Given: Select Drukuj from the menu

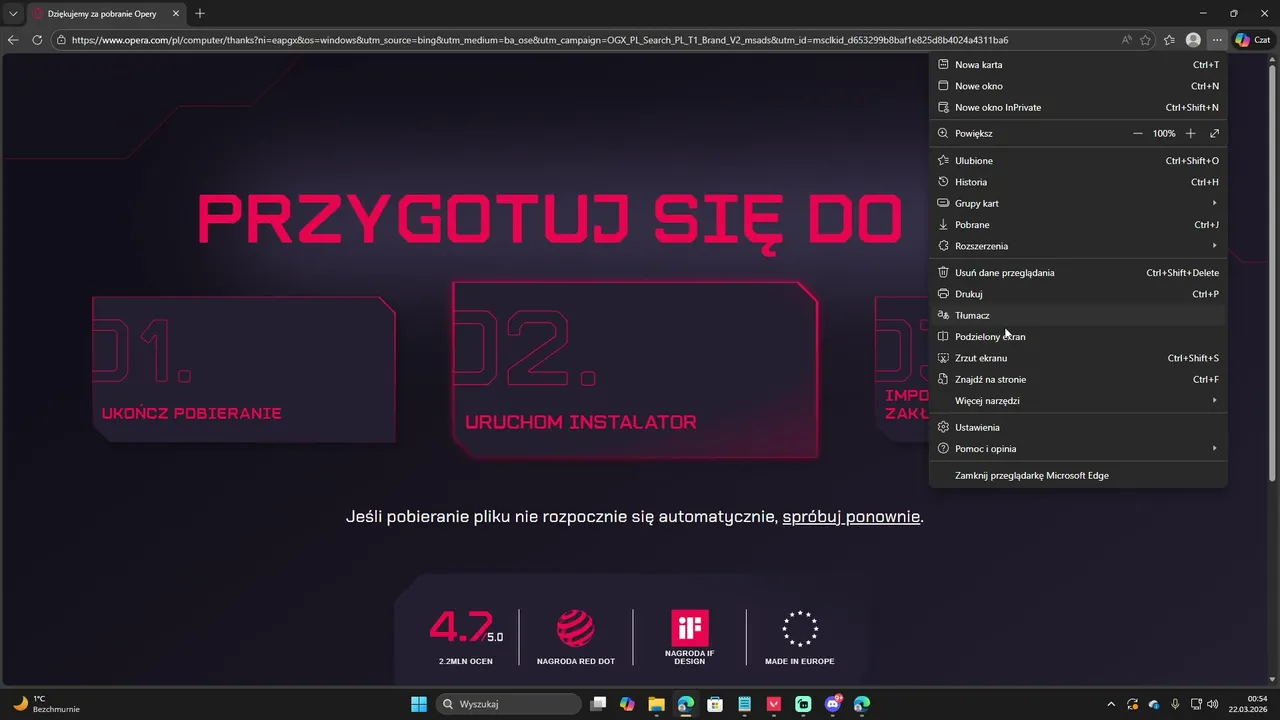Looking at the screenshot, I should [x=1078, y=294].
